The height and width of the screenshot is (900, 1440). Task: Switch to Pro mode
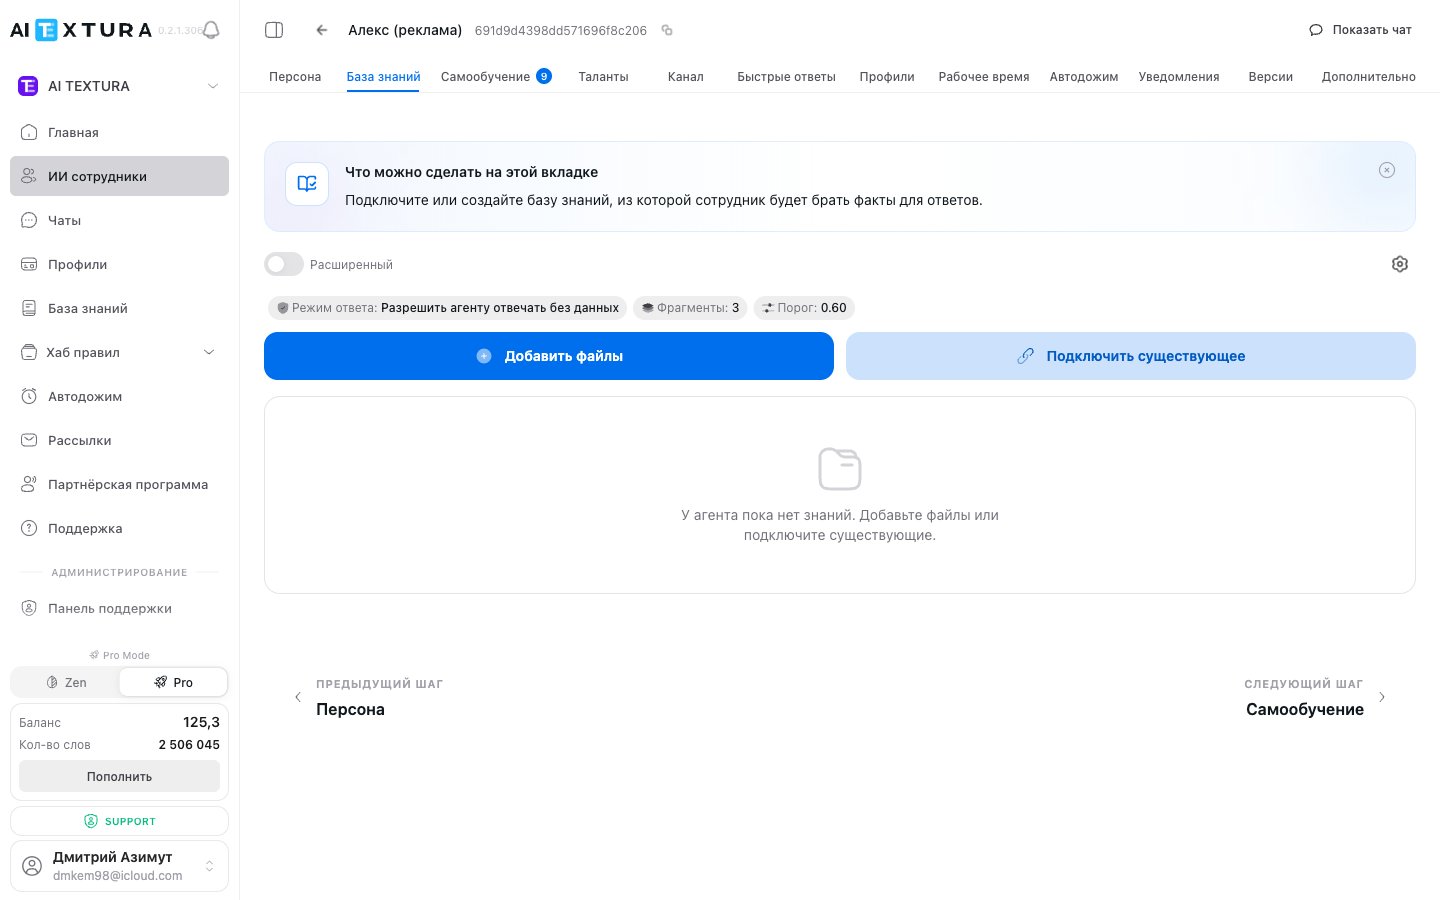pyautogui.click(x=173, y=682)
